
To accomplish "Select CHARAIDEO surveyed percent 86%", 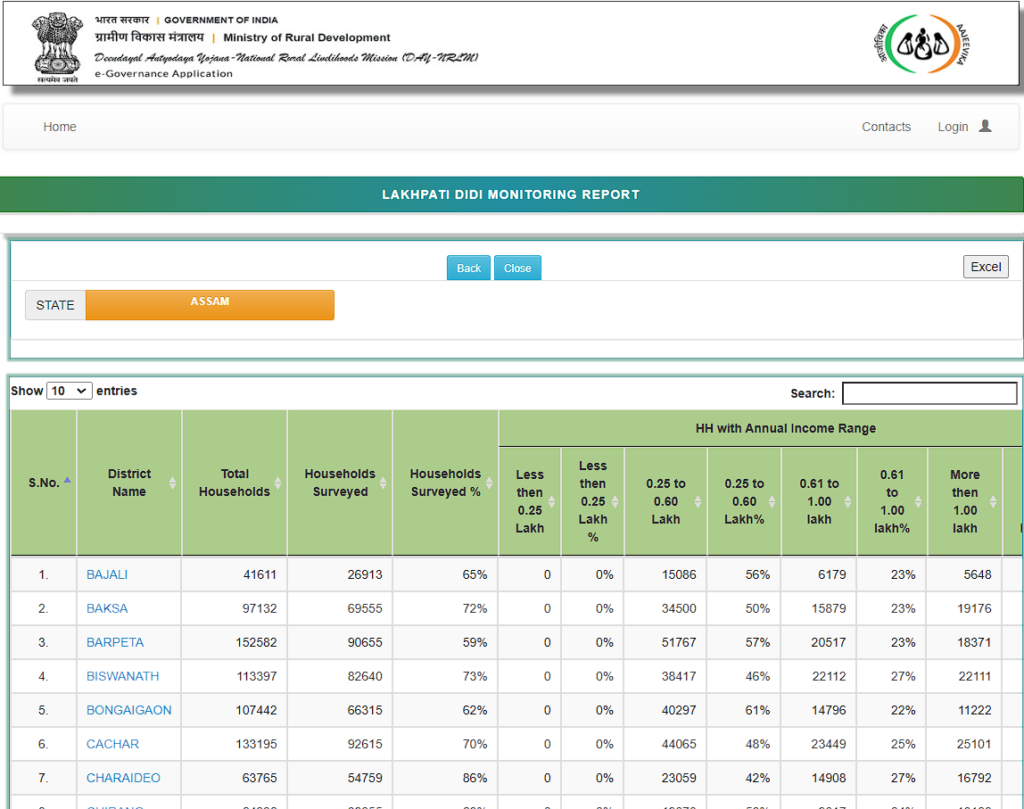I will tap(475, 778).
